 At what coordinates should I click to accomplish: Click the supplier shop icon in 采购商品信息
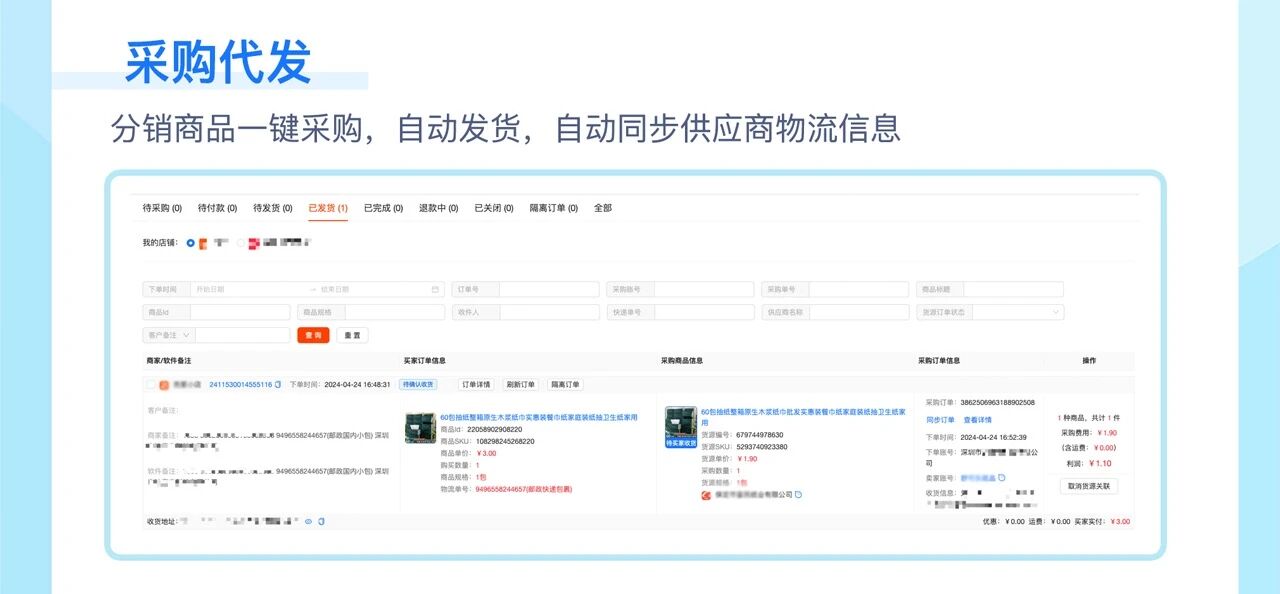[x=705, y=494]
